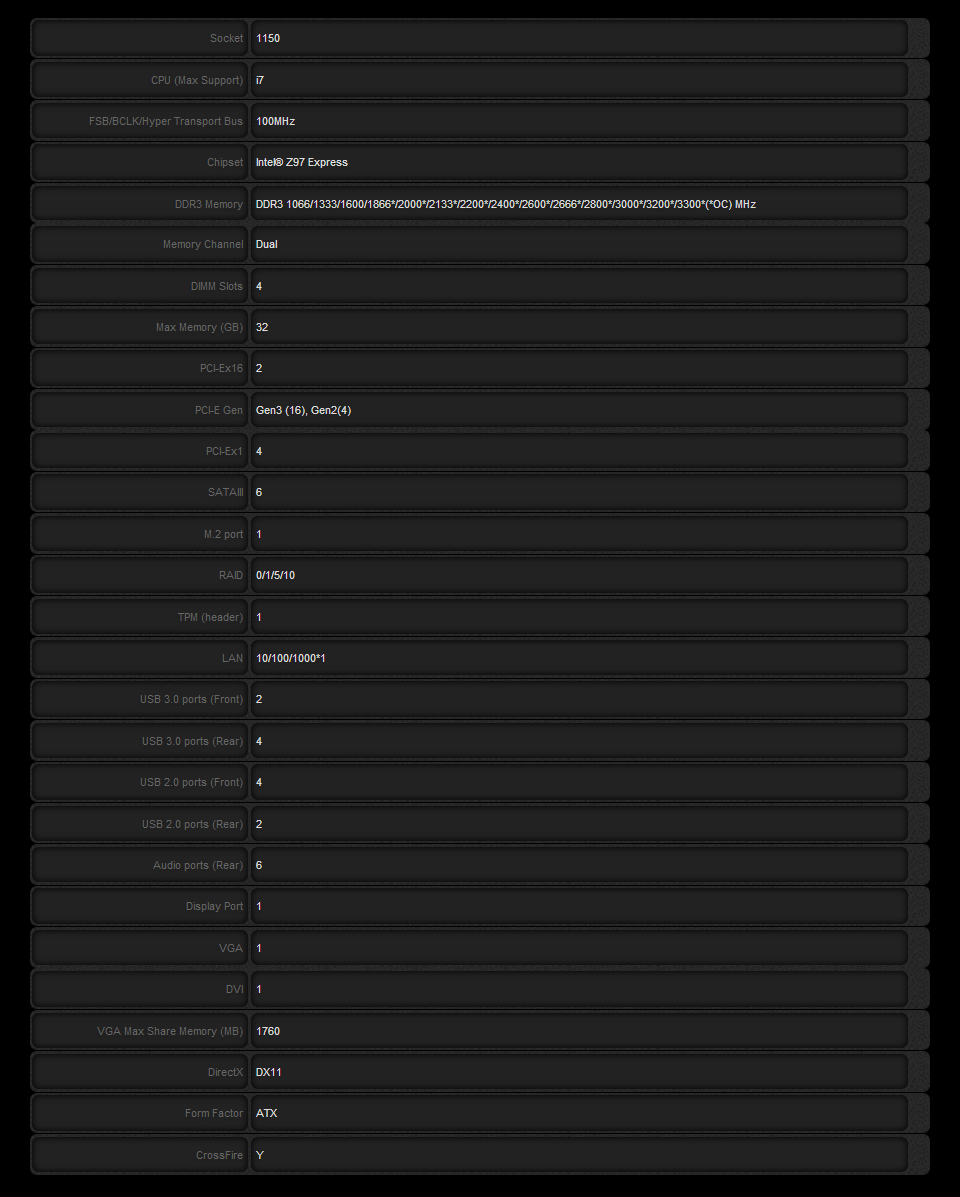Viewport: 960px width, 1197px height.
Task: Select the PCI-E Gen value Gen3 (16), Gen2(4)
Action: 303,410
